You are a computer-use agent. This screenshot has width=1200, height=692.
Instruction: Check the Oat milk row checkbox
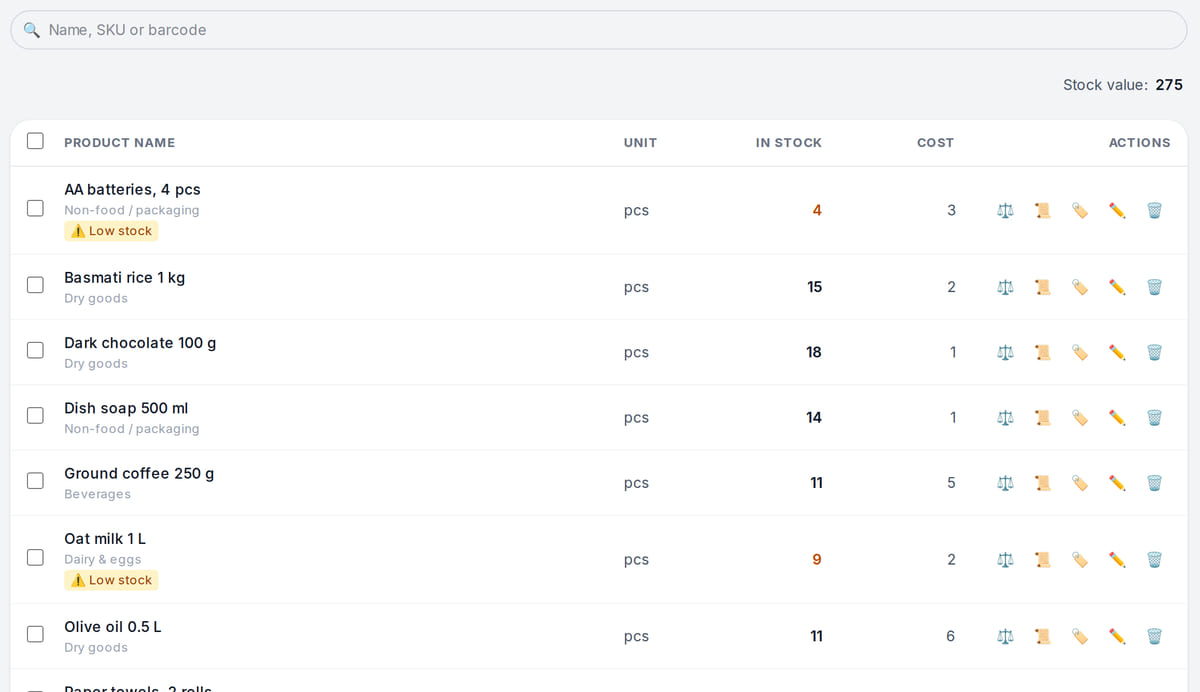tap(35, 557)
